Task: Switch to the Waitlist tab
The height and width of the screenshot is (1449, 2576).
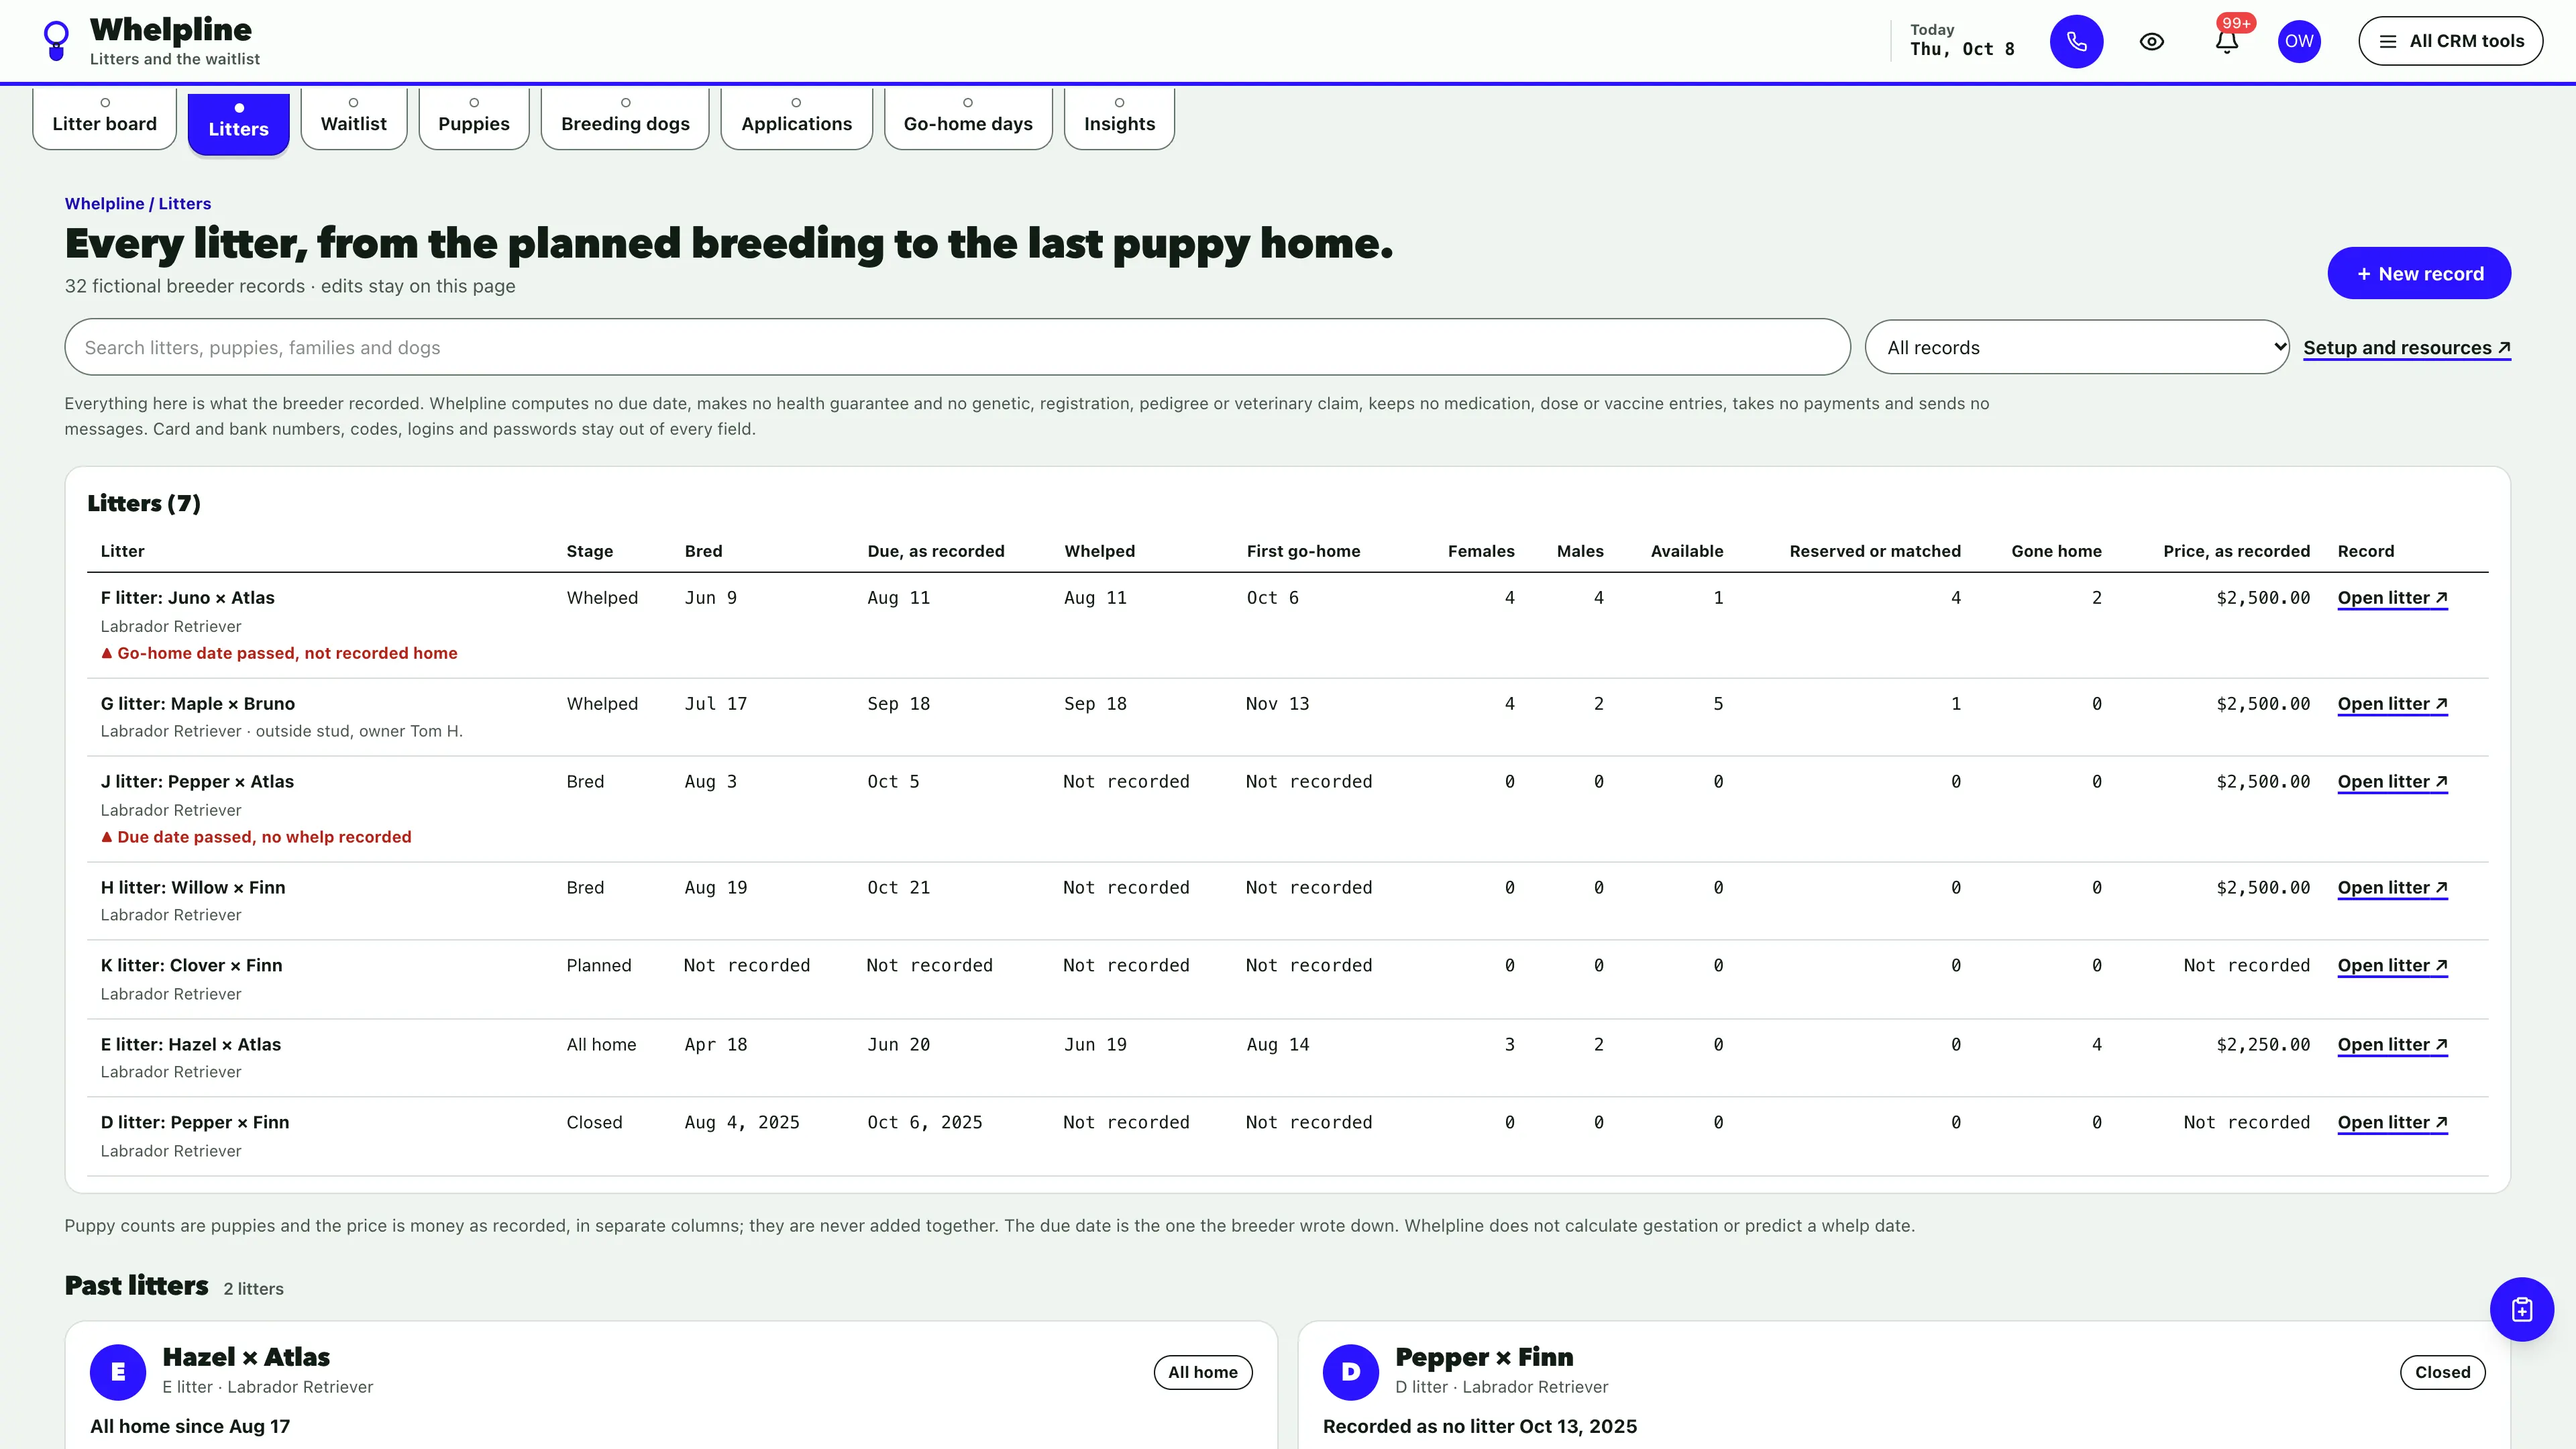Action: click(x=354, y=118)
